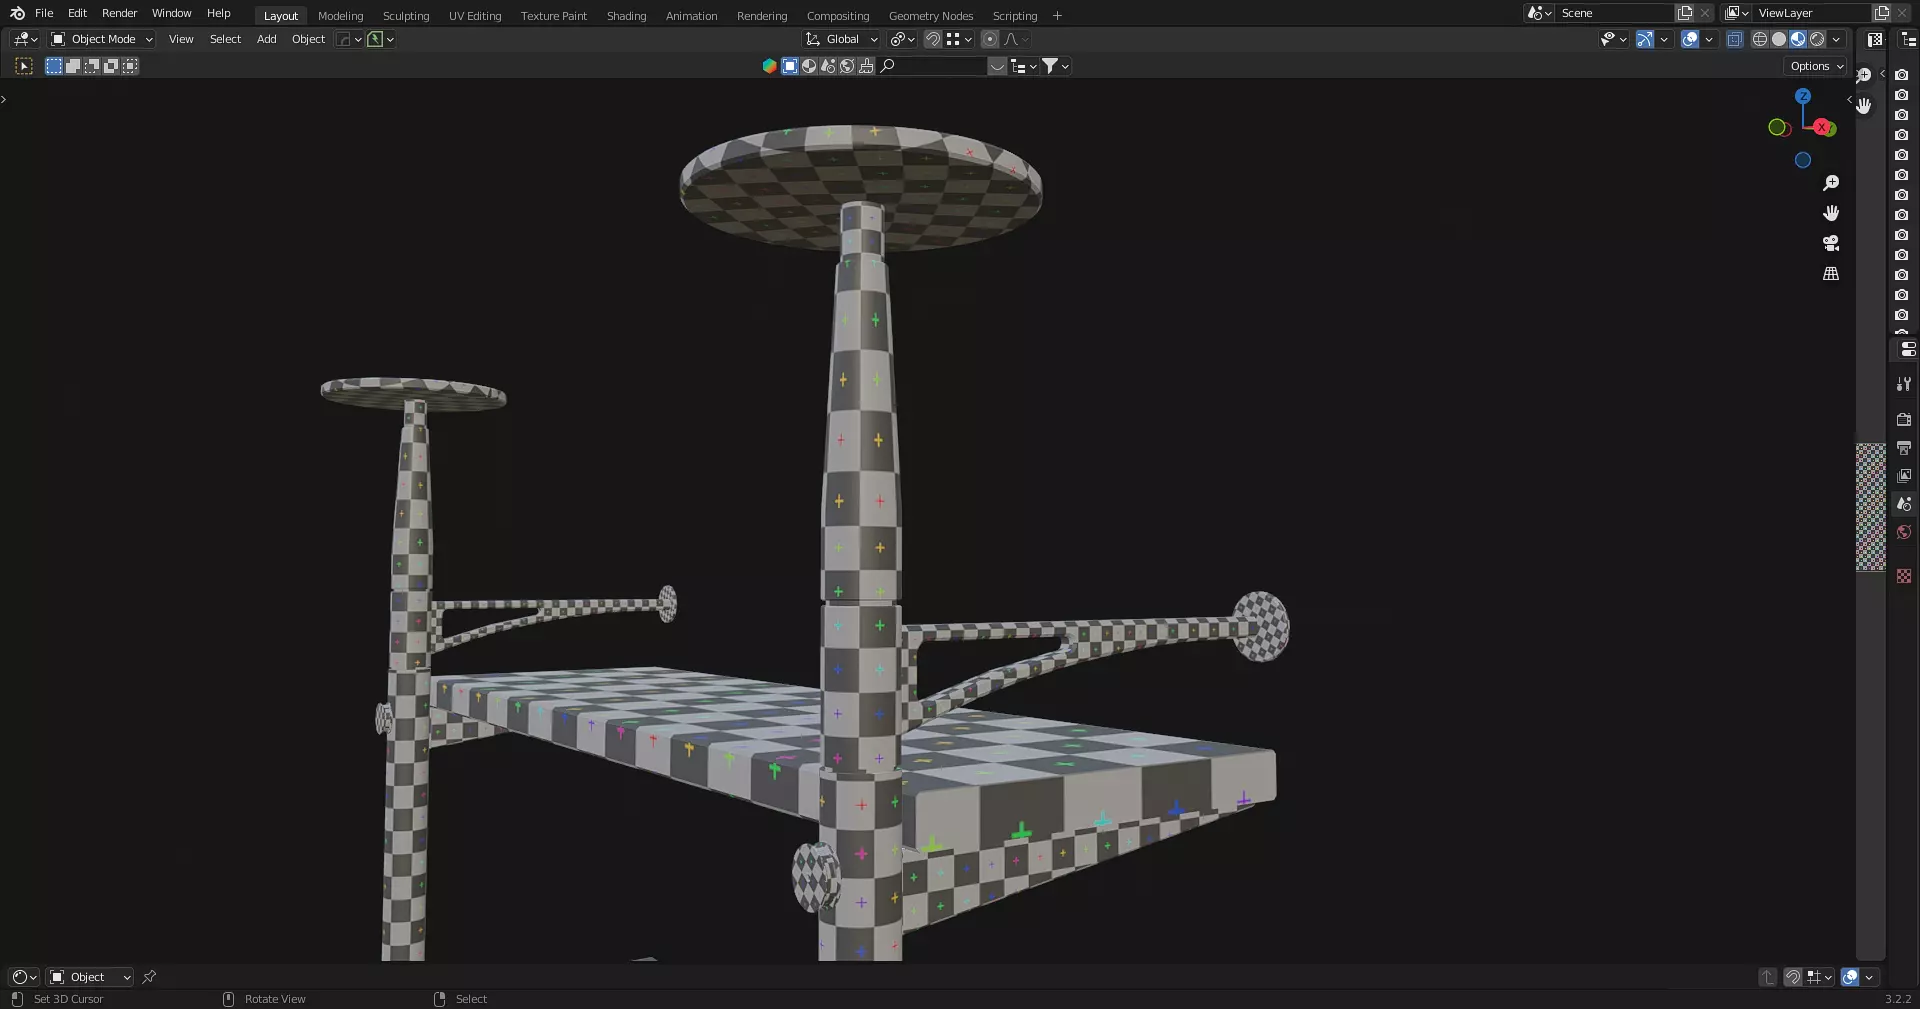Pin the Object context with pin icon
The image size is (1920, 1009).
click(149, 977)
